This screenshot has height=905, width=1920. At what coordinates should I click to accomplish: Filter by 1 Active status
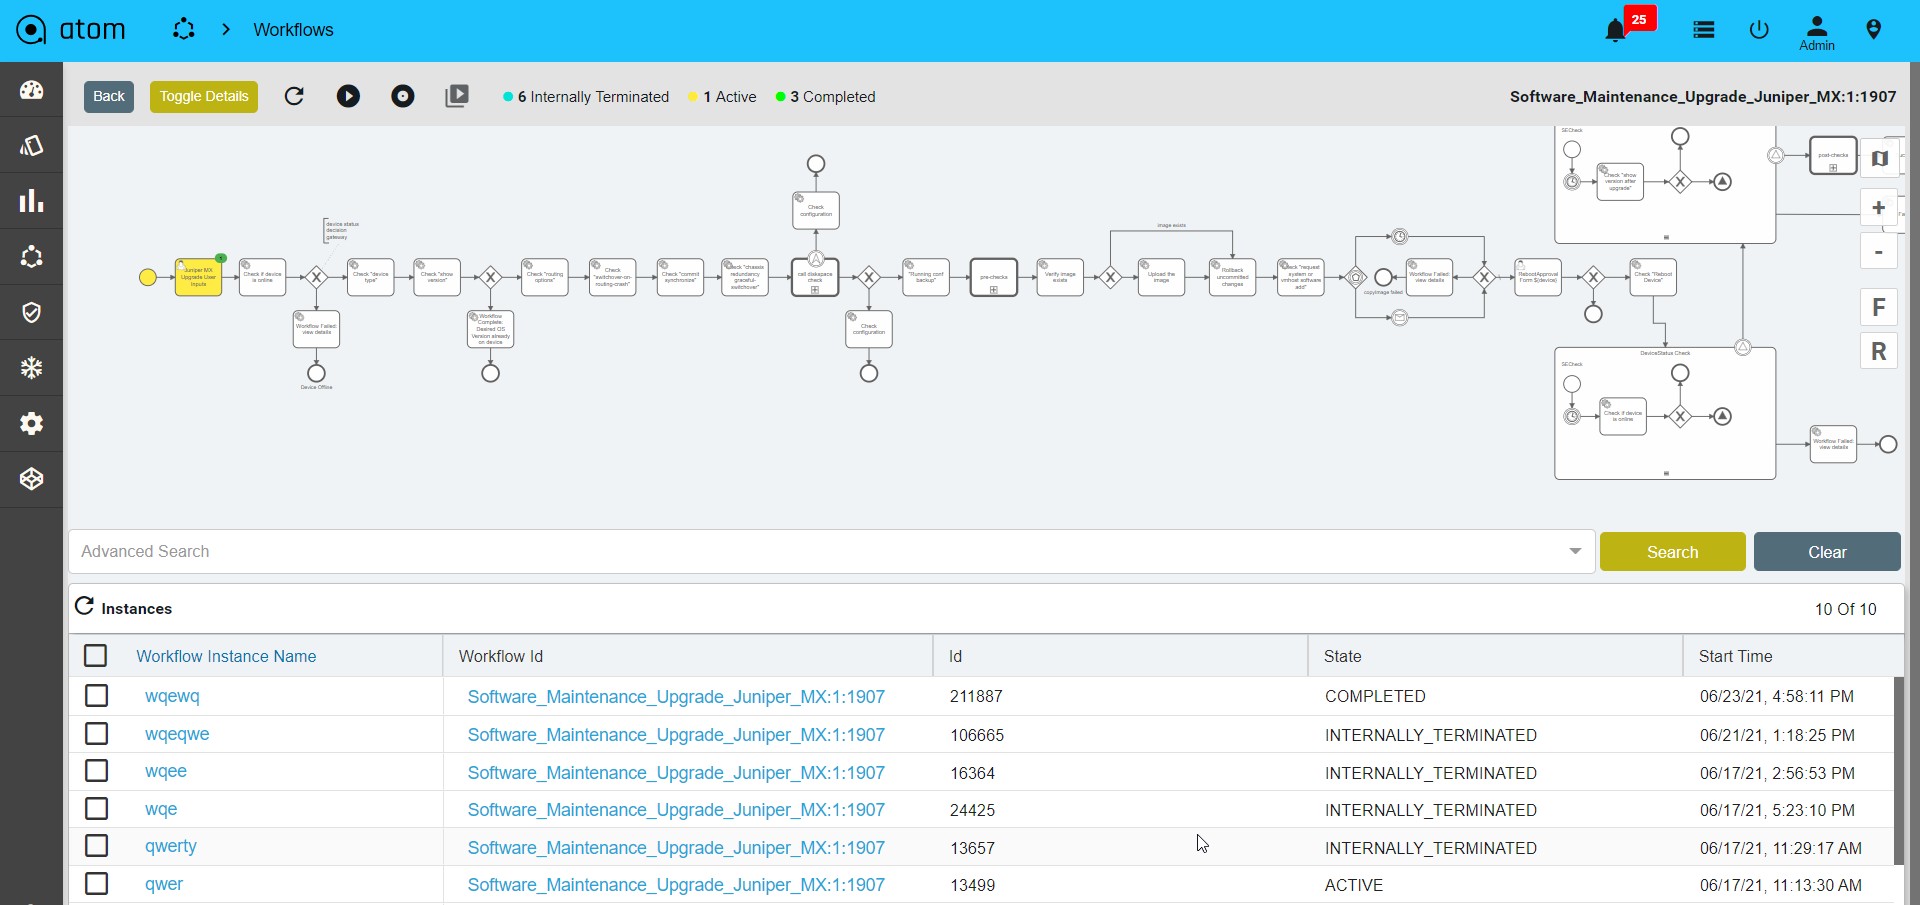click(722, 97)
